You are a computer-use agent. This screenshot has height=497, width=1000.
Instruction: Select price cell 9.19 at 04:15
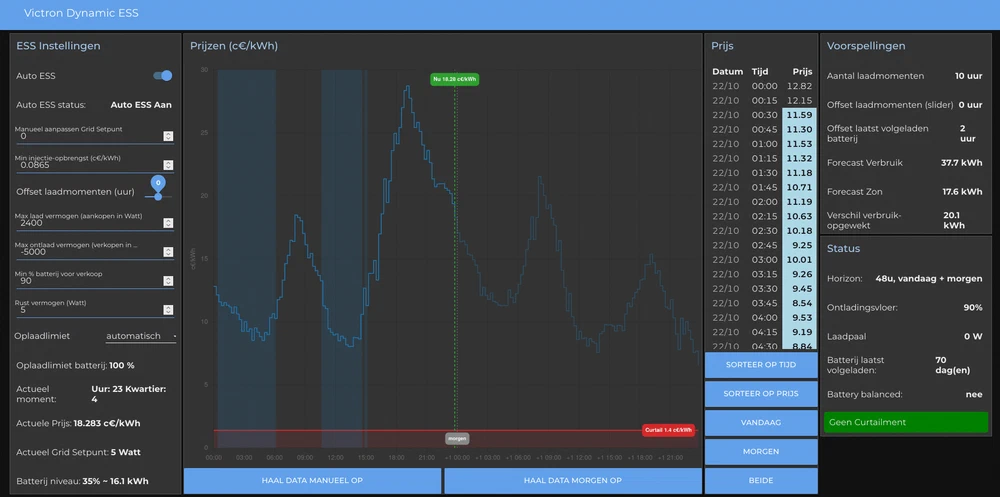(799, 332)
